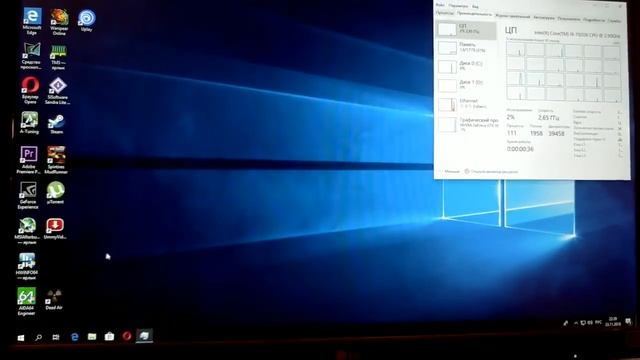
Task: Open the UmmyVideo downloader shortcut
Action: (55, 229)
